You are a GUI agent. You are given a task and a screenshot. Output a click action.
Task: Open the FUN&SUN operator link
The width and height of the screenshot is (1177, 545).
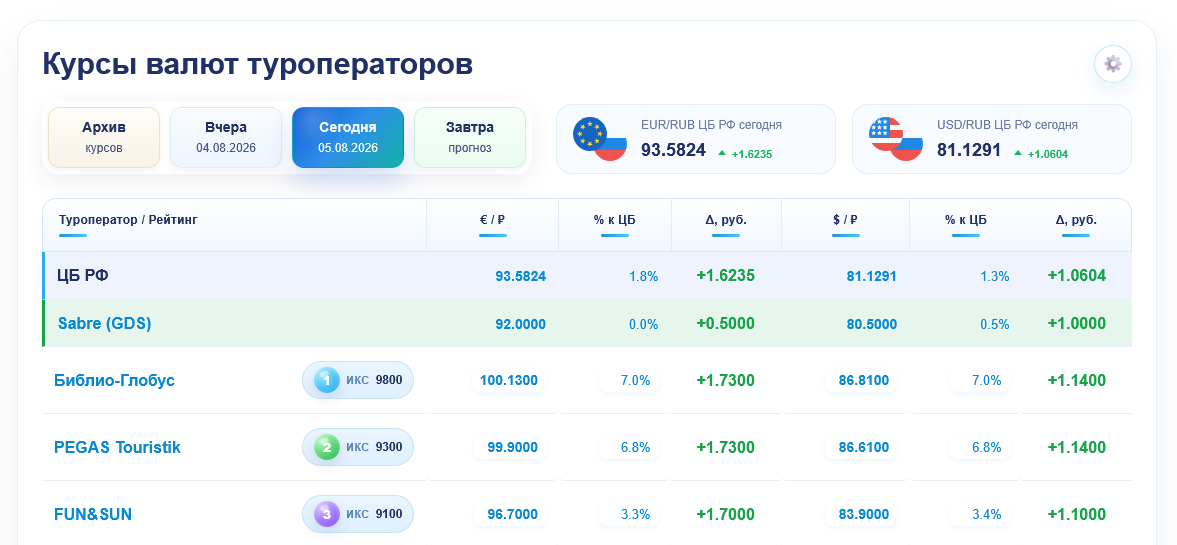click(93, 514)
